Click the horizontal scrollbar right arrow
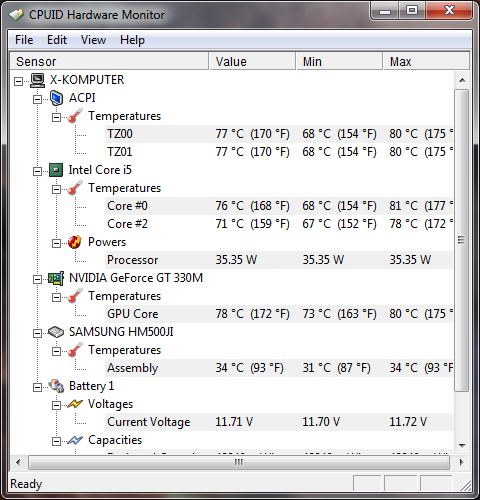This screenshot has width=480, height=500. 462,462
